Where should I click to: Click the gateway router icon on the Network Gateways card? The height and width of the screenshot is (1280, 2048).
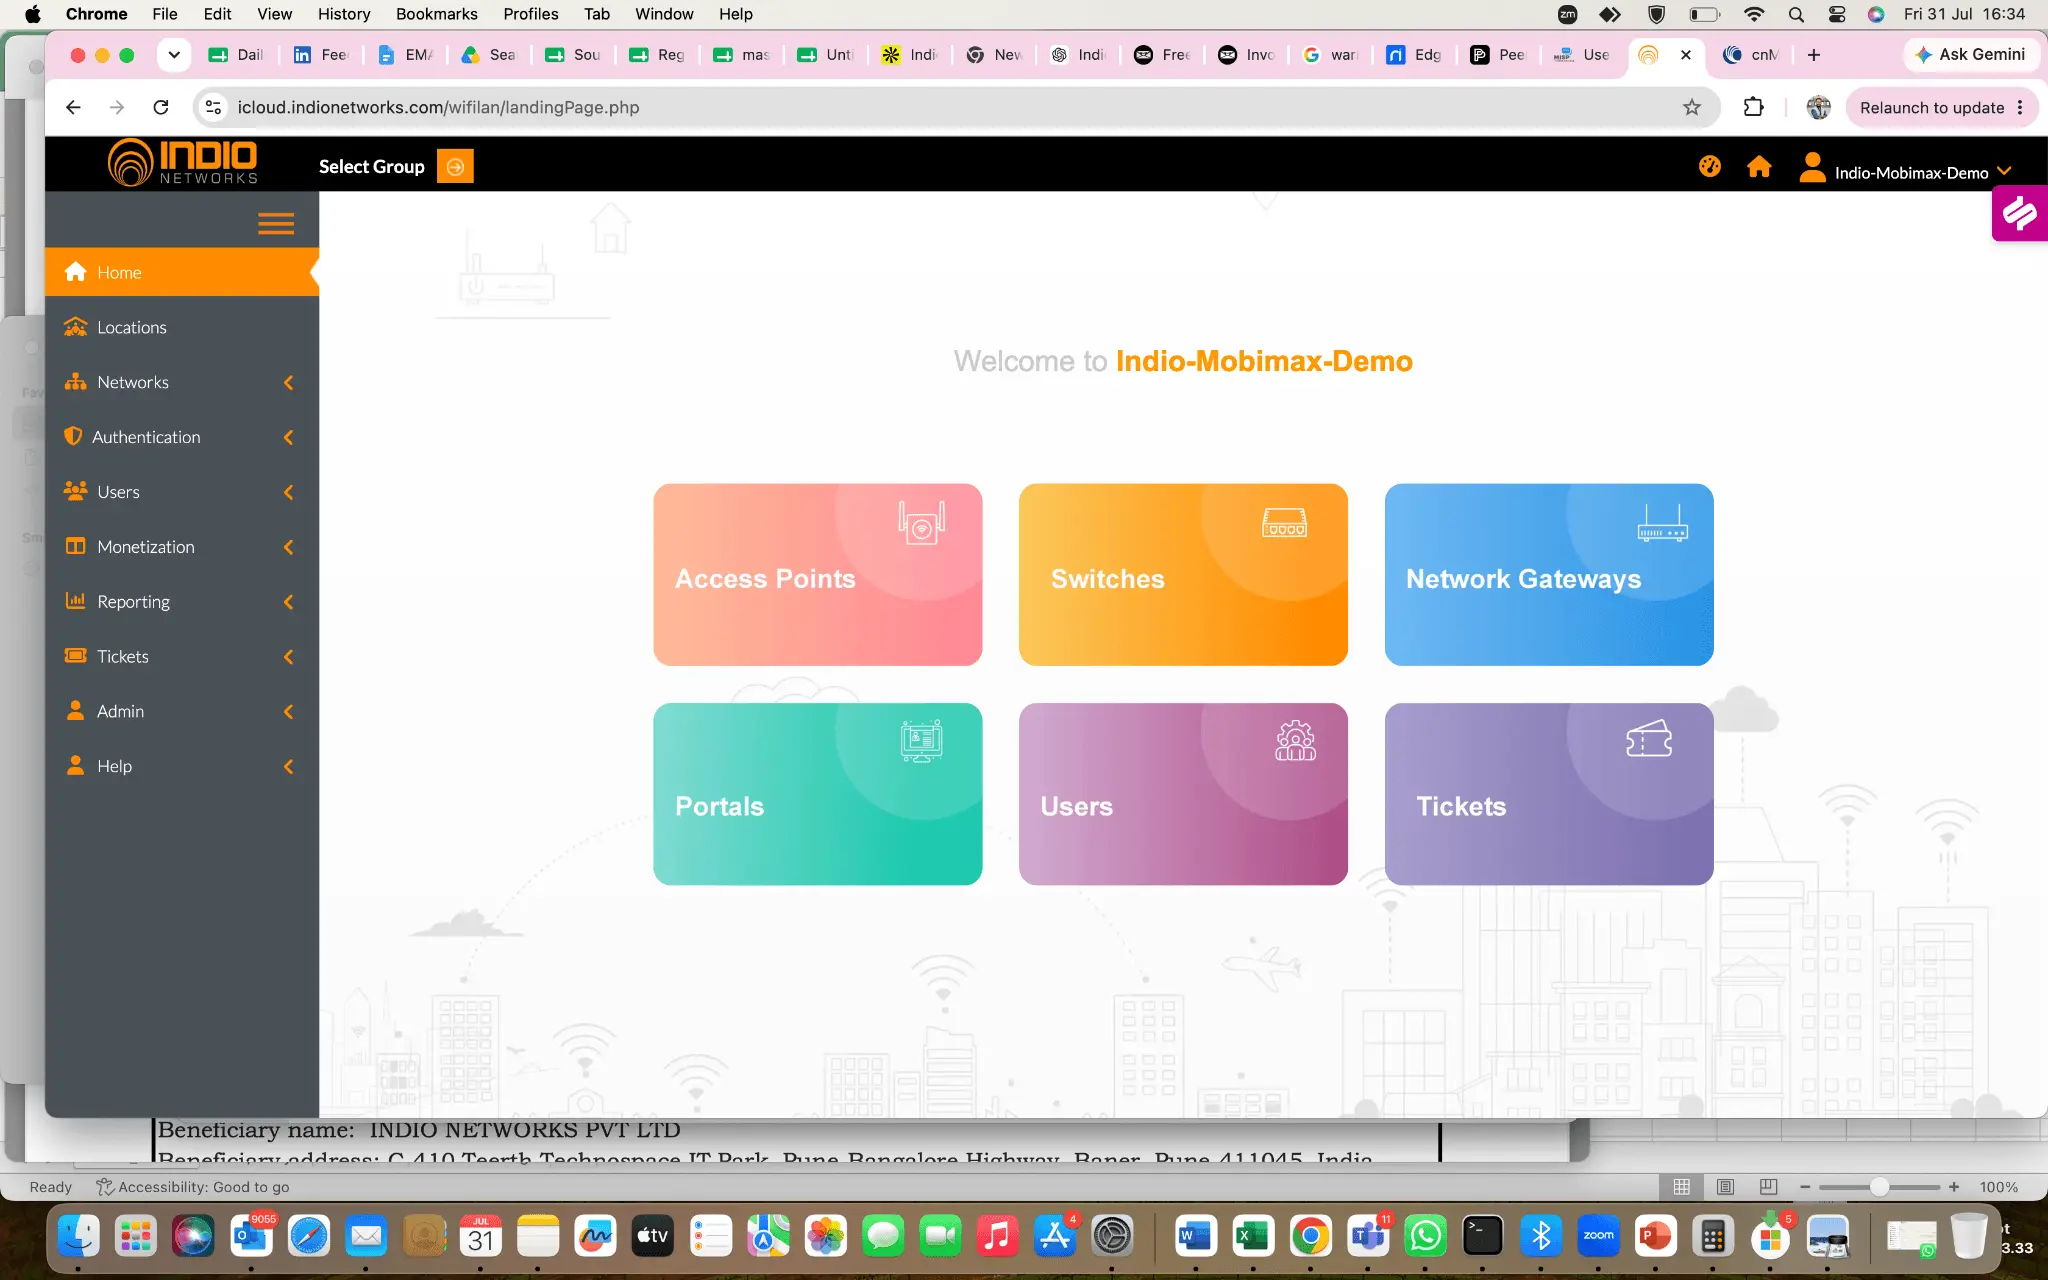[1662, 522]
